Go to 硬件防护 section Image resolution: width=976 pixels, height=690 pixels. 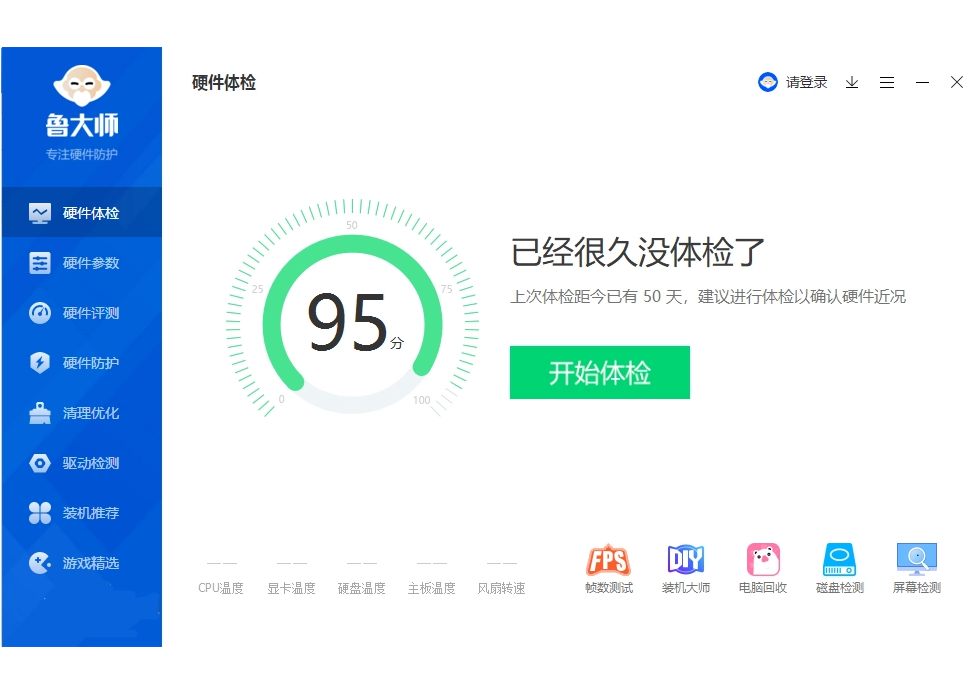(x=82, y=363)
